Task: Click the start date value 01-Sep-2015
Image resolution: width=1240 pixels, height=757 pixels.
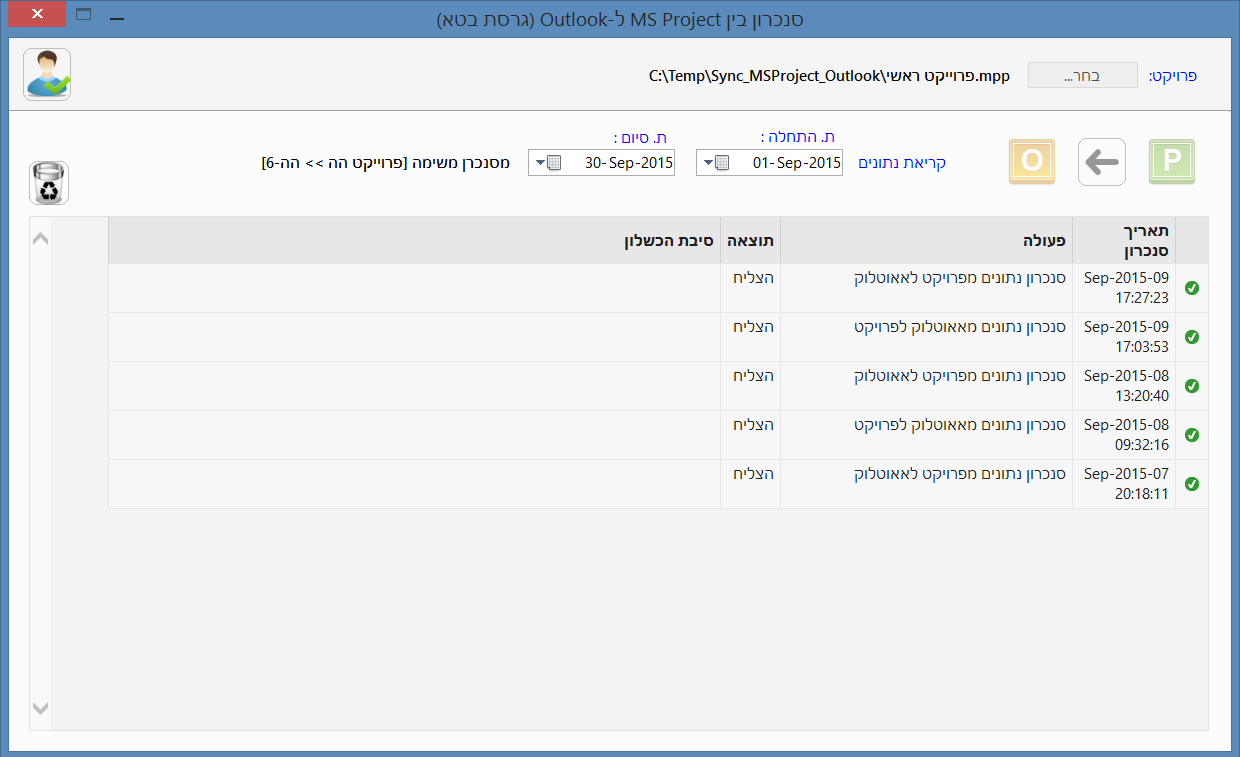Action: pos(796,163)
